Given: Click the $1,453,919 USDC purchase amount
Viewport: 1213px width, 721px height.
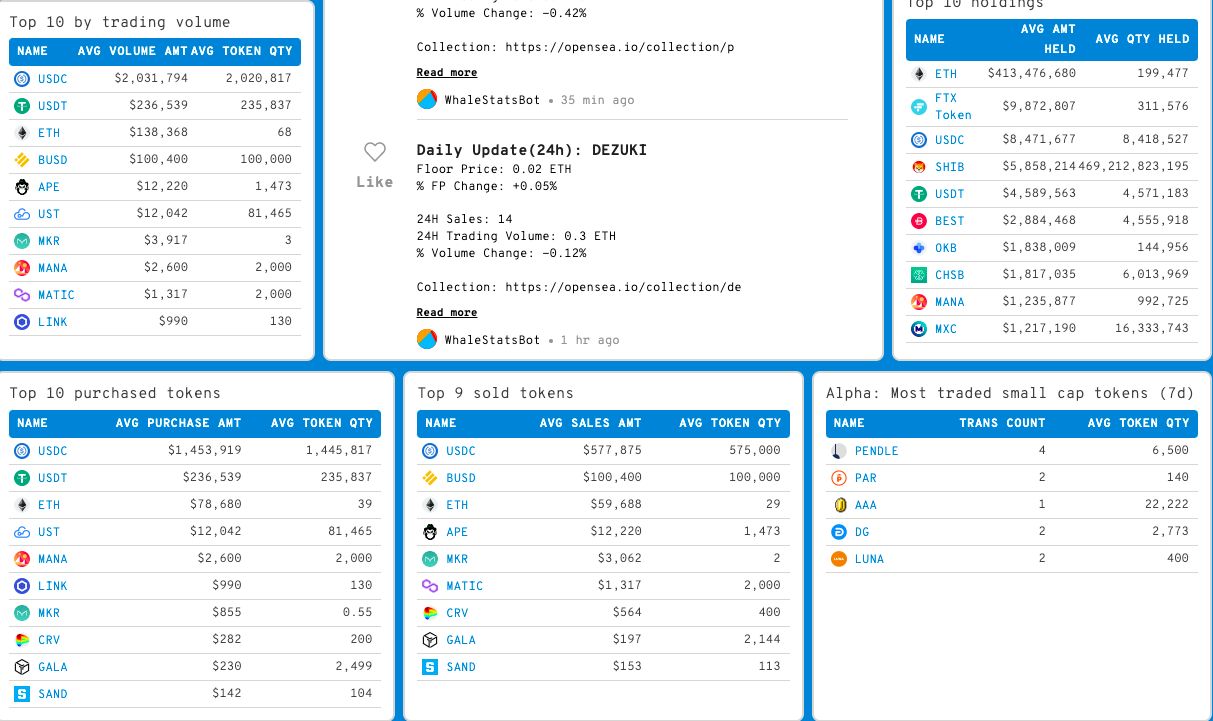Looking at the screenshot, I should coord(205,451).
